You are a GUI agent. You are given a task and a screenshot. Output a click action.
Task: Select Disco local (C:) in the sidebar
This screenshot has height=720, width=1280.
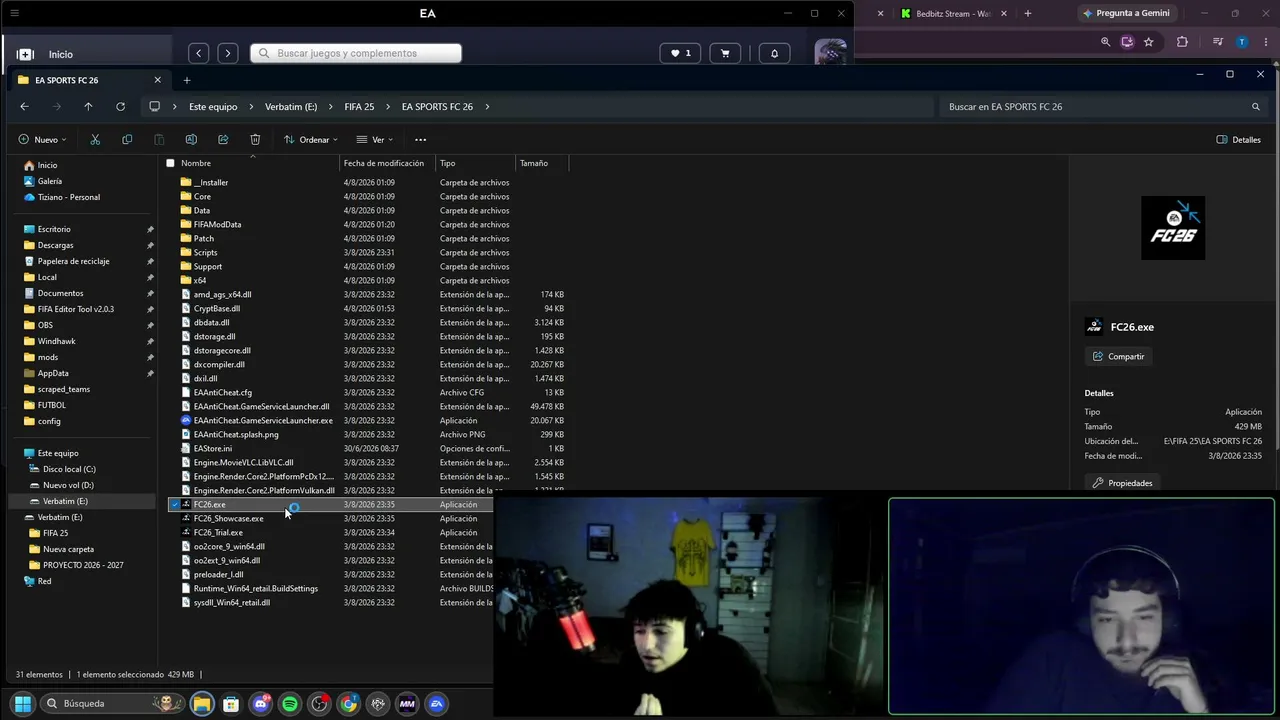pyautogui.click(x=69, y=469)
